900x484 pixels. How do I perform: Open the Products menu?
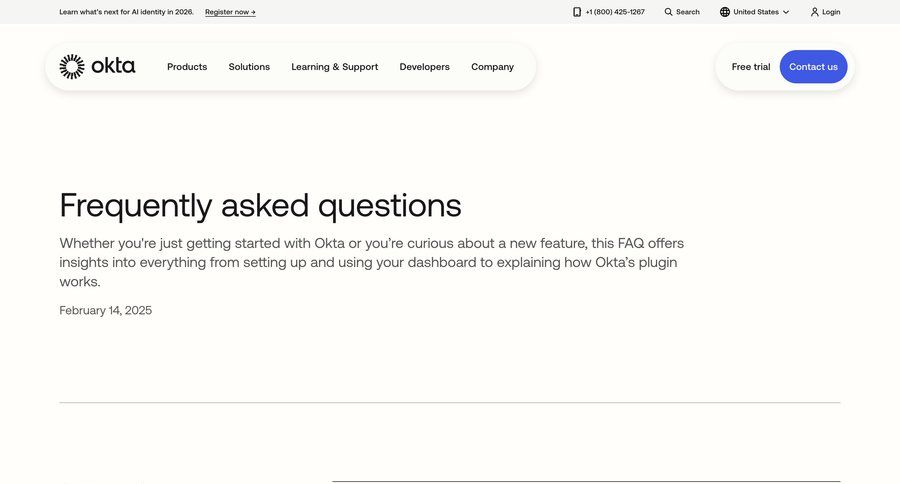(x=187, y=67)
